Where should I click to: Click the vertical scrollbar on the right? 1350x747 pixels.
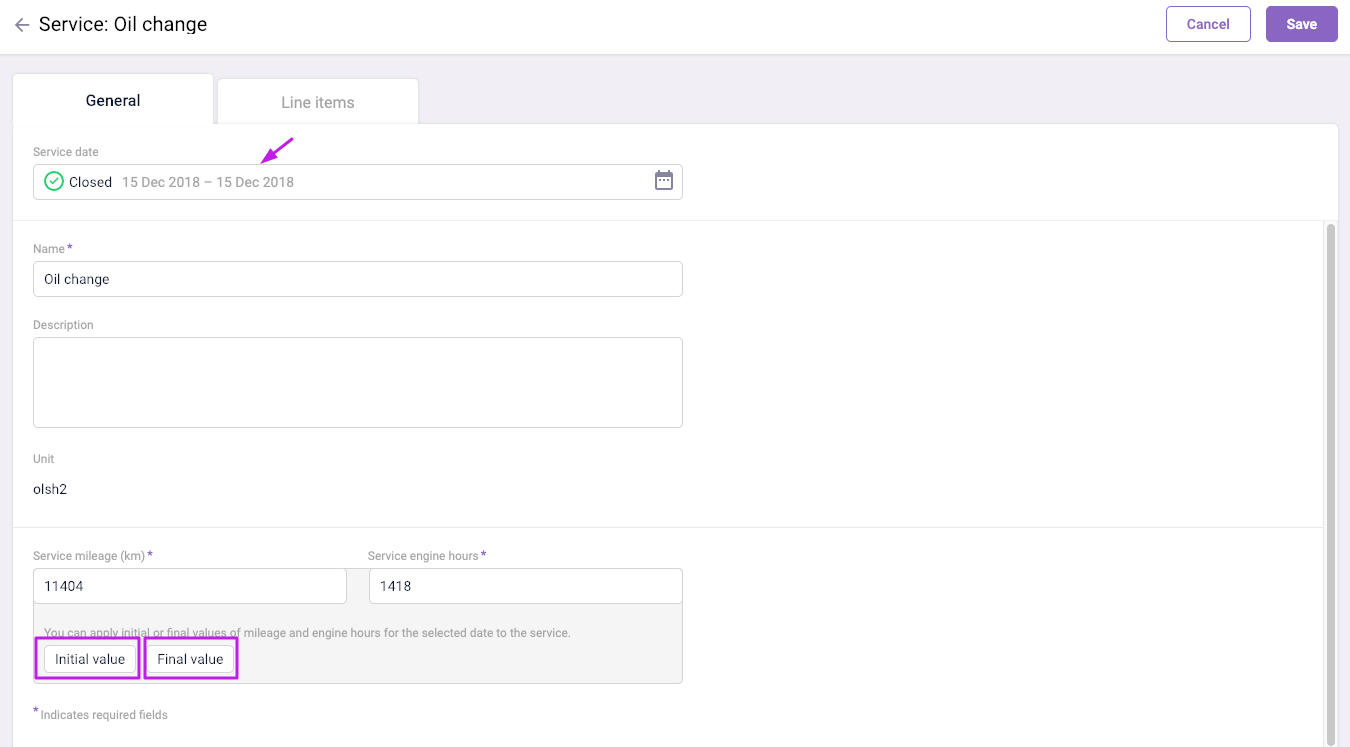(x=1329, y=480)
